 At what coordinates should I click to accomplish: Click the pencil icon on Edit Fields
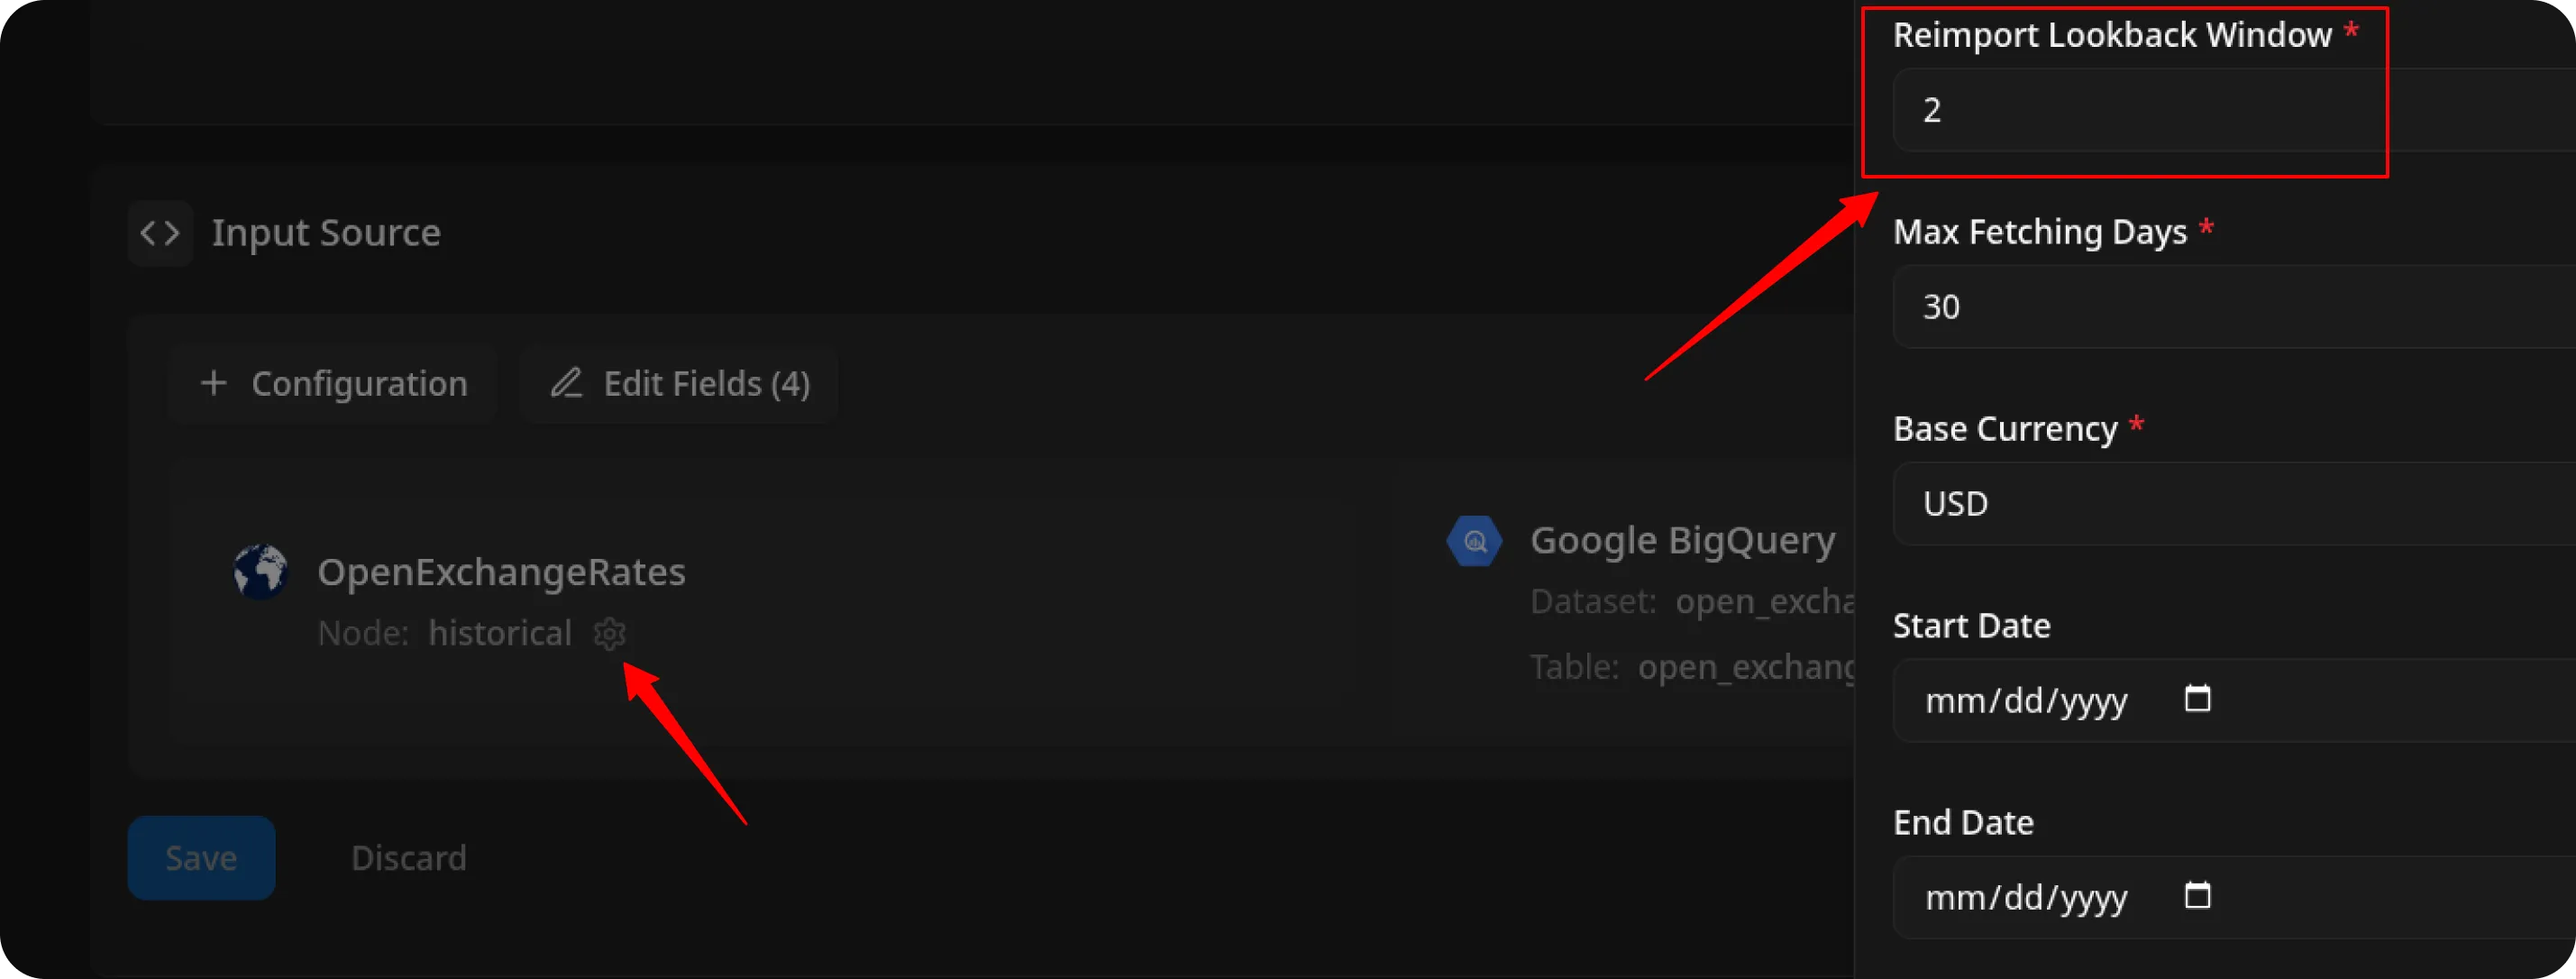[x=566, y=383]
